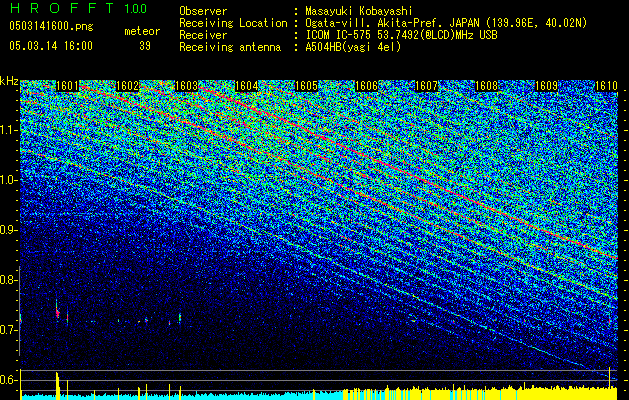Image resolution: width=629 pixels, height=400 pixels.
Task: Click the HROFFT title text
Action: (x=62, y=8)
